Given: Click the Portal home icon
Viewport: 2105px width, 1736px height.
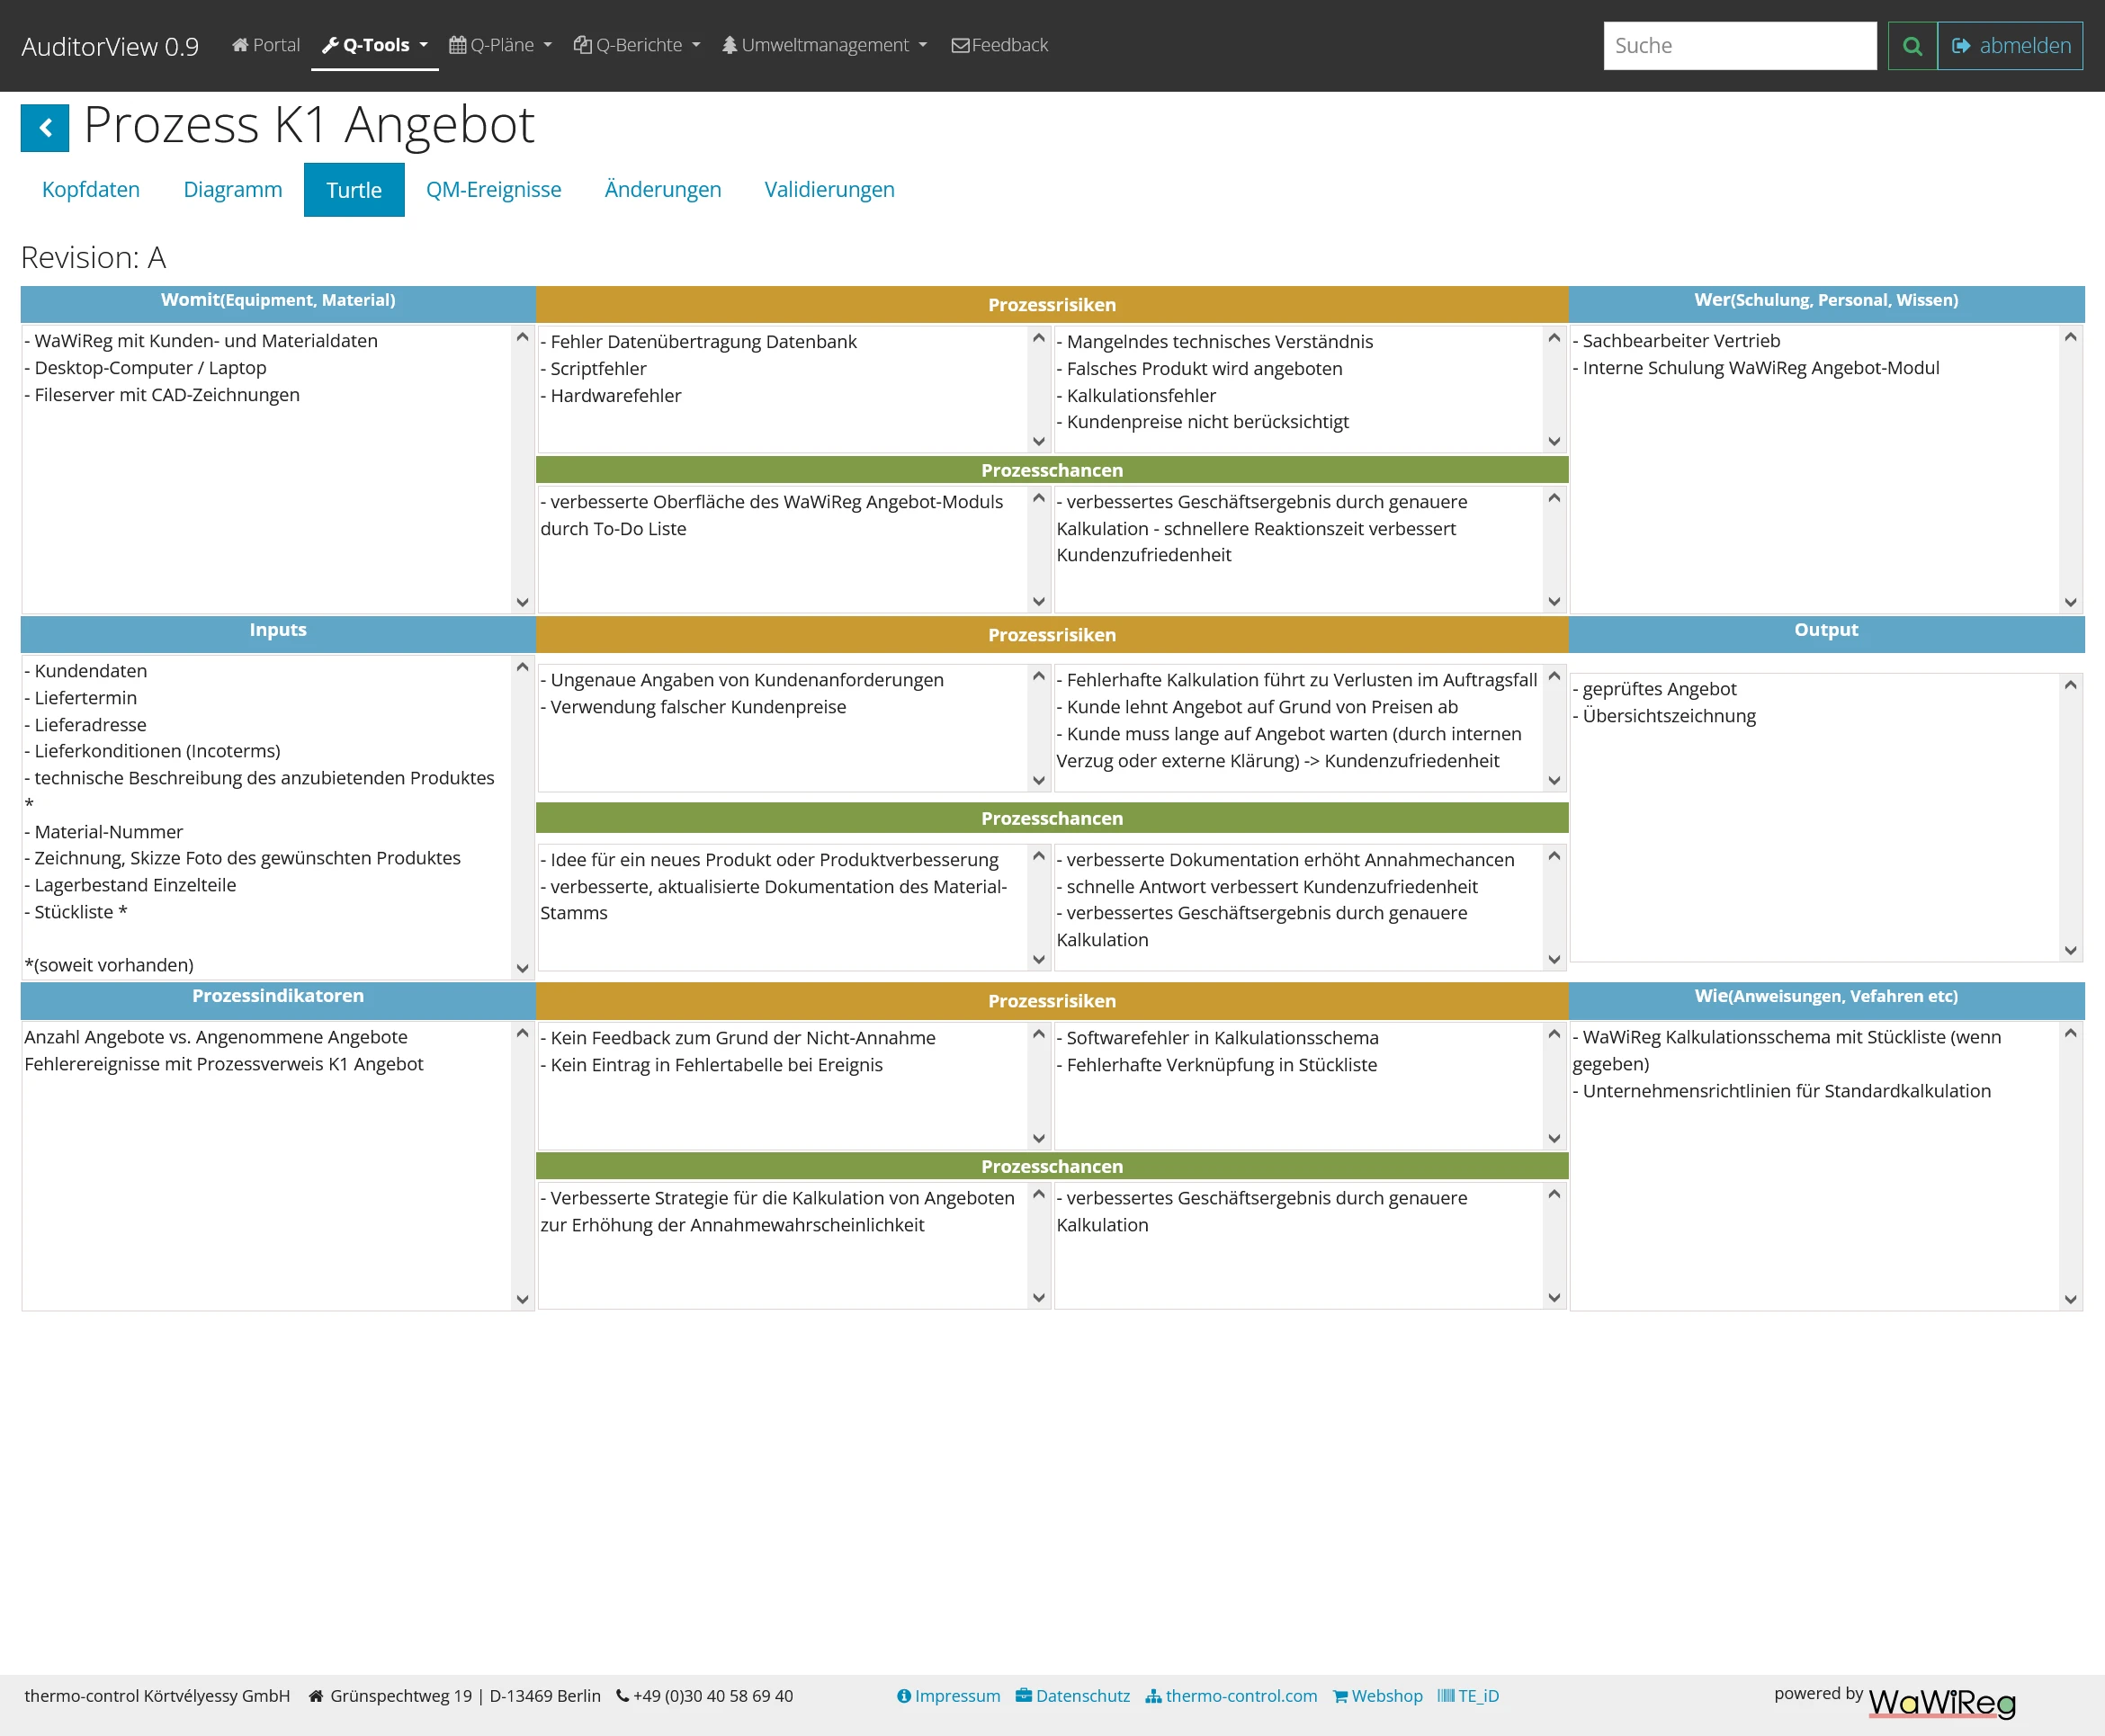Looking at the screenshot, I should click(240, 45).
